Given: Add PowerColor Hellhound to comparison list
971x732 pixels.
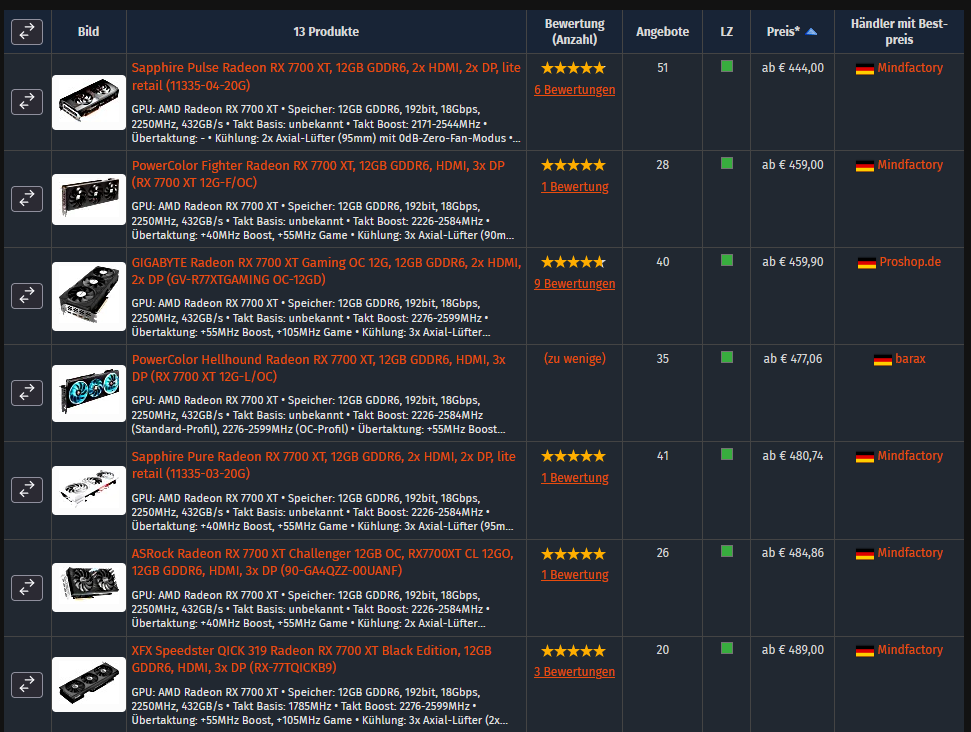Looking at the screenshot, I should [27, 393].
